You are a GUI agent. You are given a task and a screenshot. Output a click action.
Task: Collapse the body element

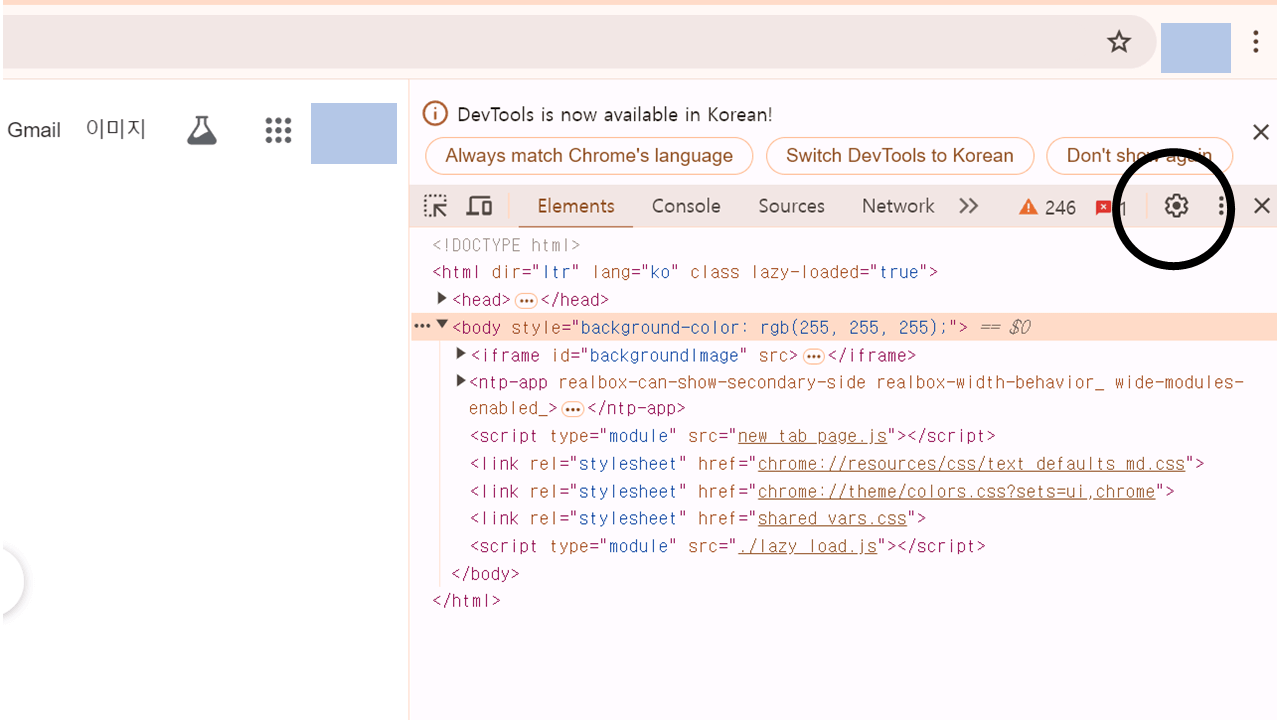click(x=442, y=326)
